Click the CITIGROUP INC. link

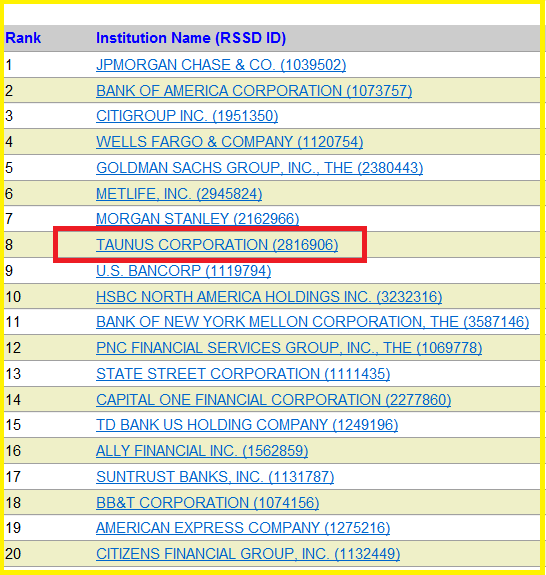pos(187,116)
